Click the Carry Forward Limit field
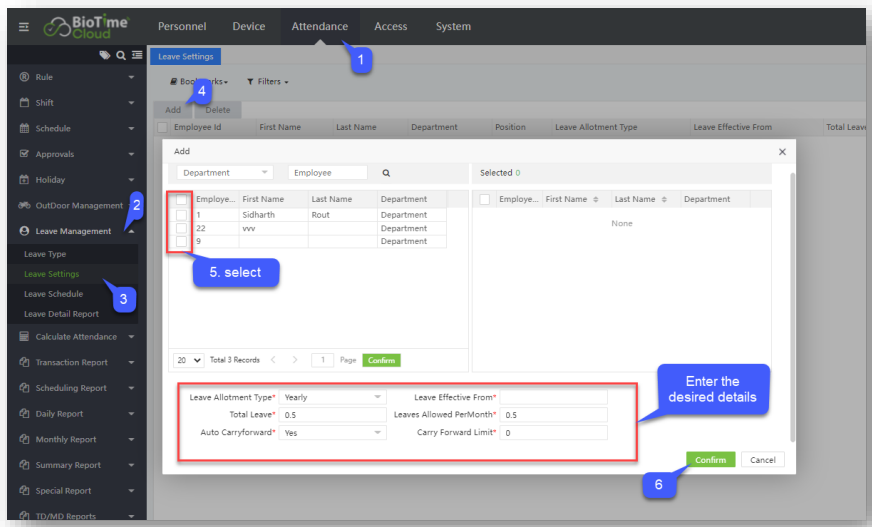This screenshot has width=872, height=527. coord(553,433)
